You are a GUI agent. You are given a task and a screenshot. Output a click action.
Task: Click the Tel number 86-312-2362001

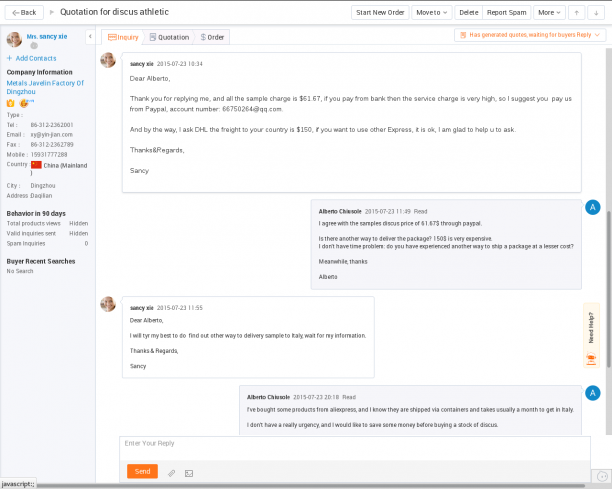(52, 125)
